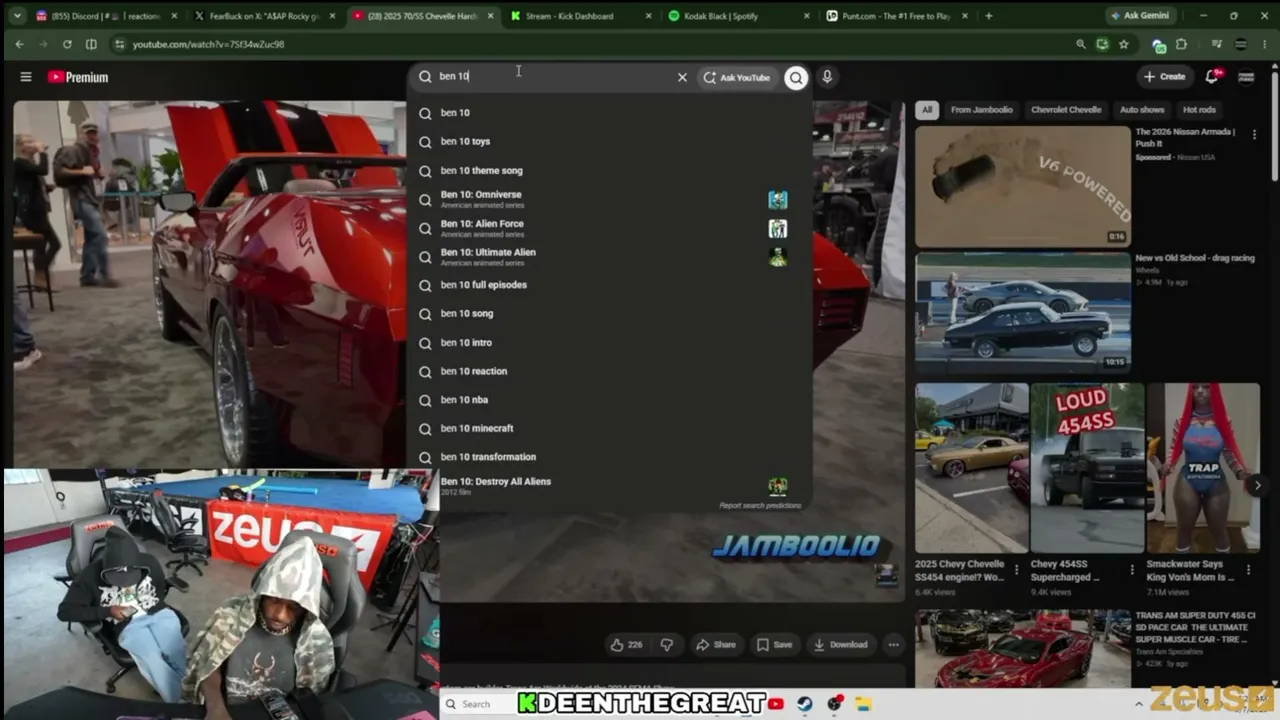Select the 'ben 10 reaction' suggestion
Viewport: 1280px width, 720px height.
pos(610,371)
